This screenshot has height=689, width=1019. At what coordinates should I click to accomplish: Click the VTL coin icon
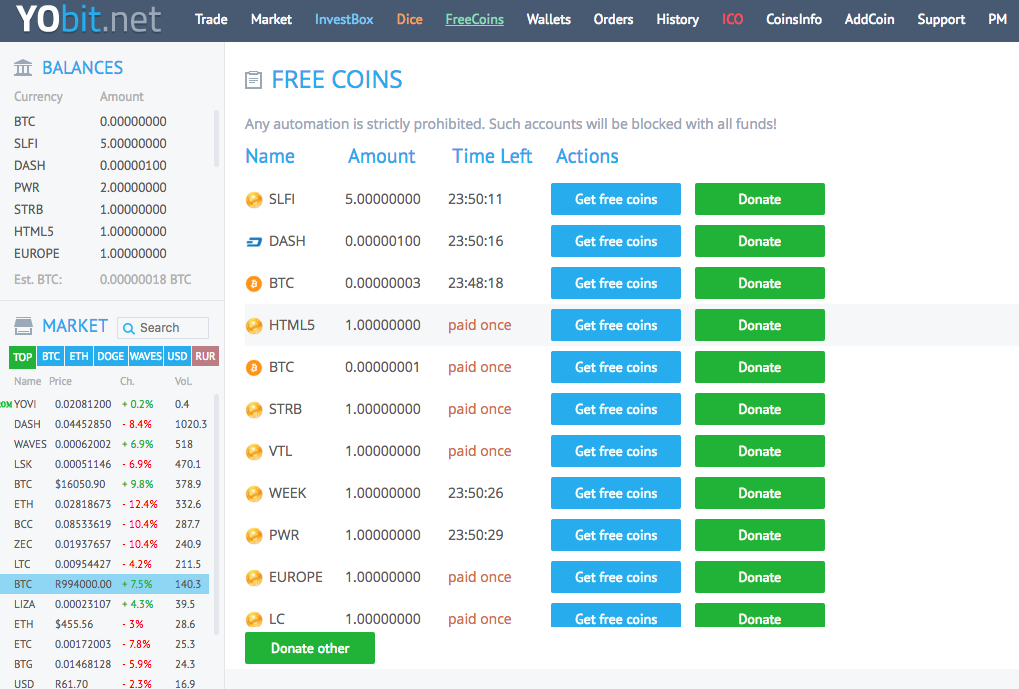point(254,452)
